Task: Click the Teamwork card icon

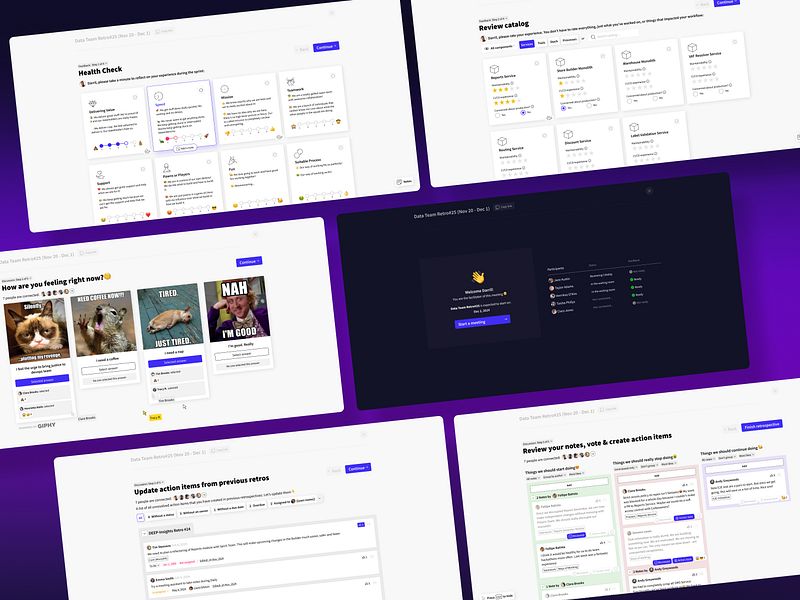Action: pos(290,82)
